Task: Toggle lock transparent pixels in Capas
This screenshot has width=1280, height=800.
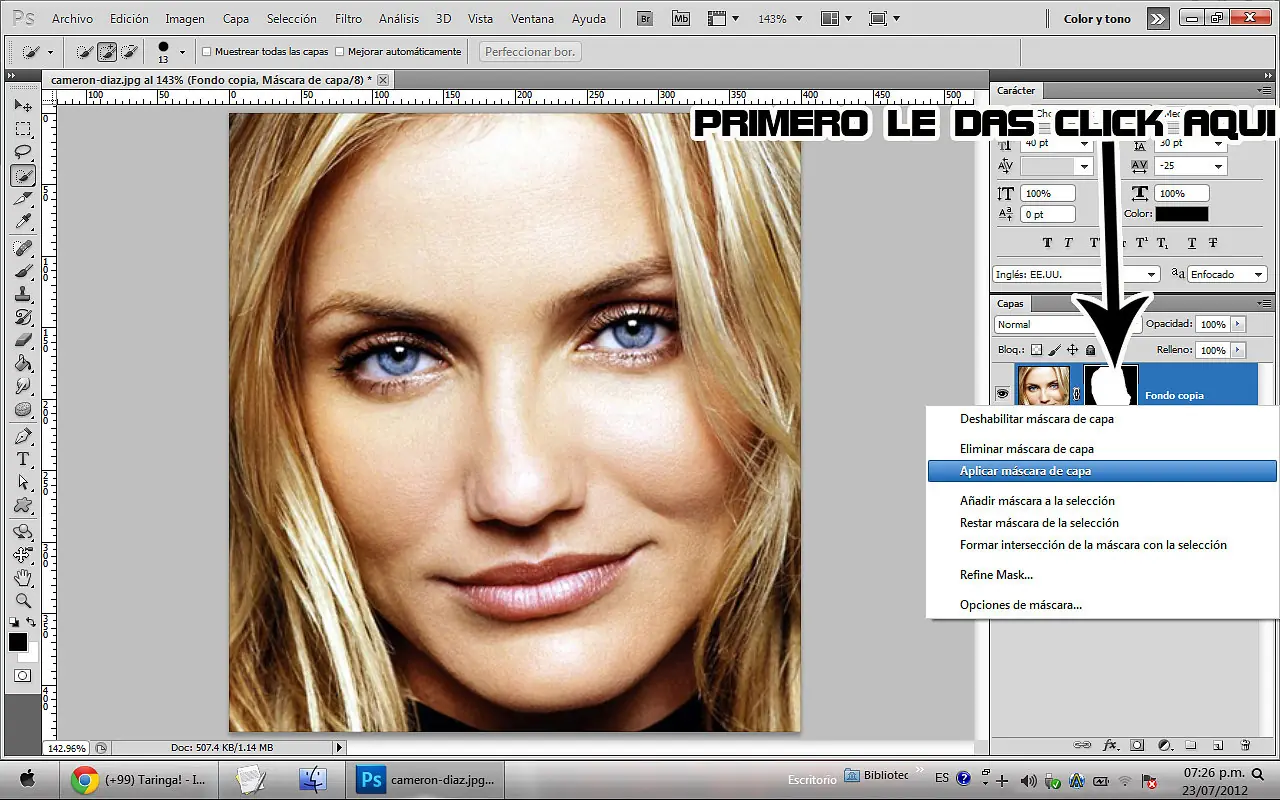Action: [x=1037, y=350]
